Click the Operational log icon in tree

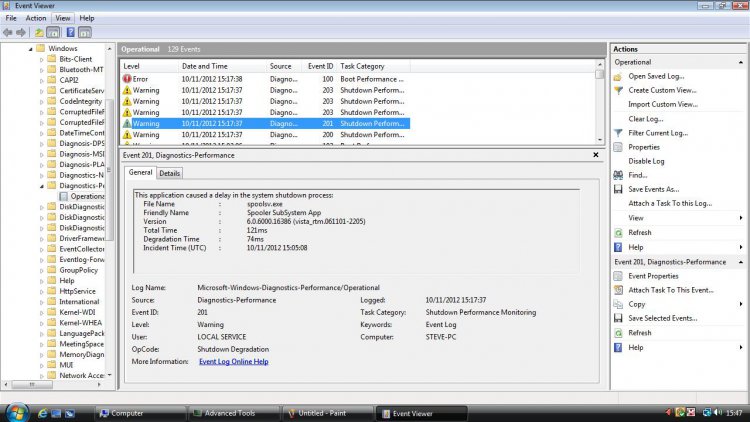[64, 196]
